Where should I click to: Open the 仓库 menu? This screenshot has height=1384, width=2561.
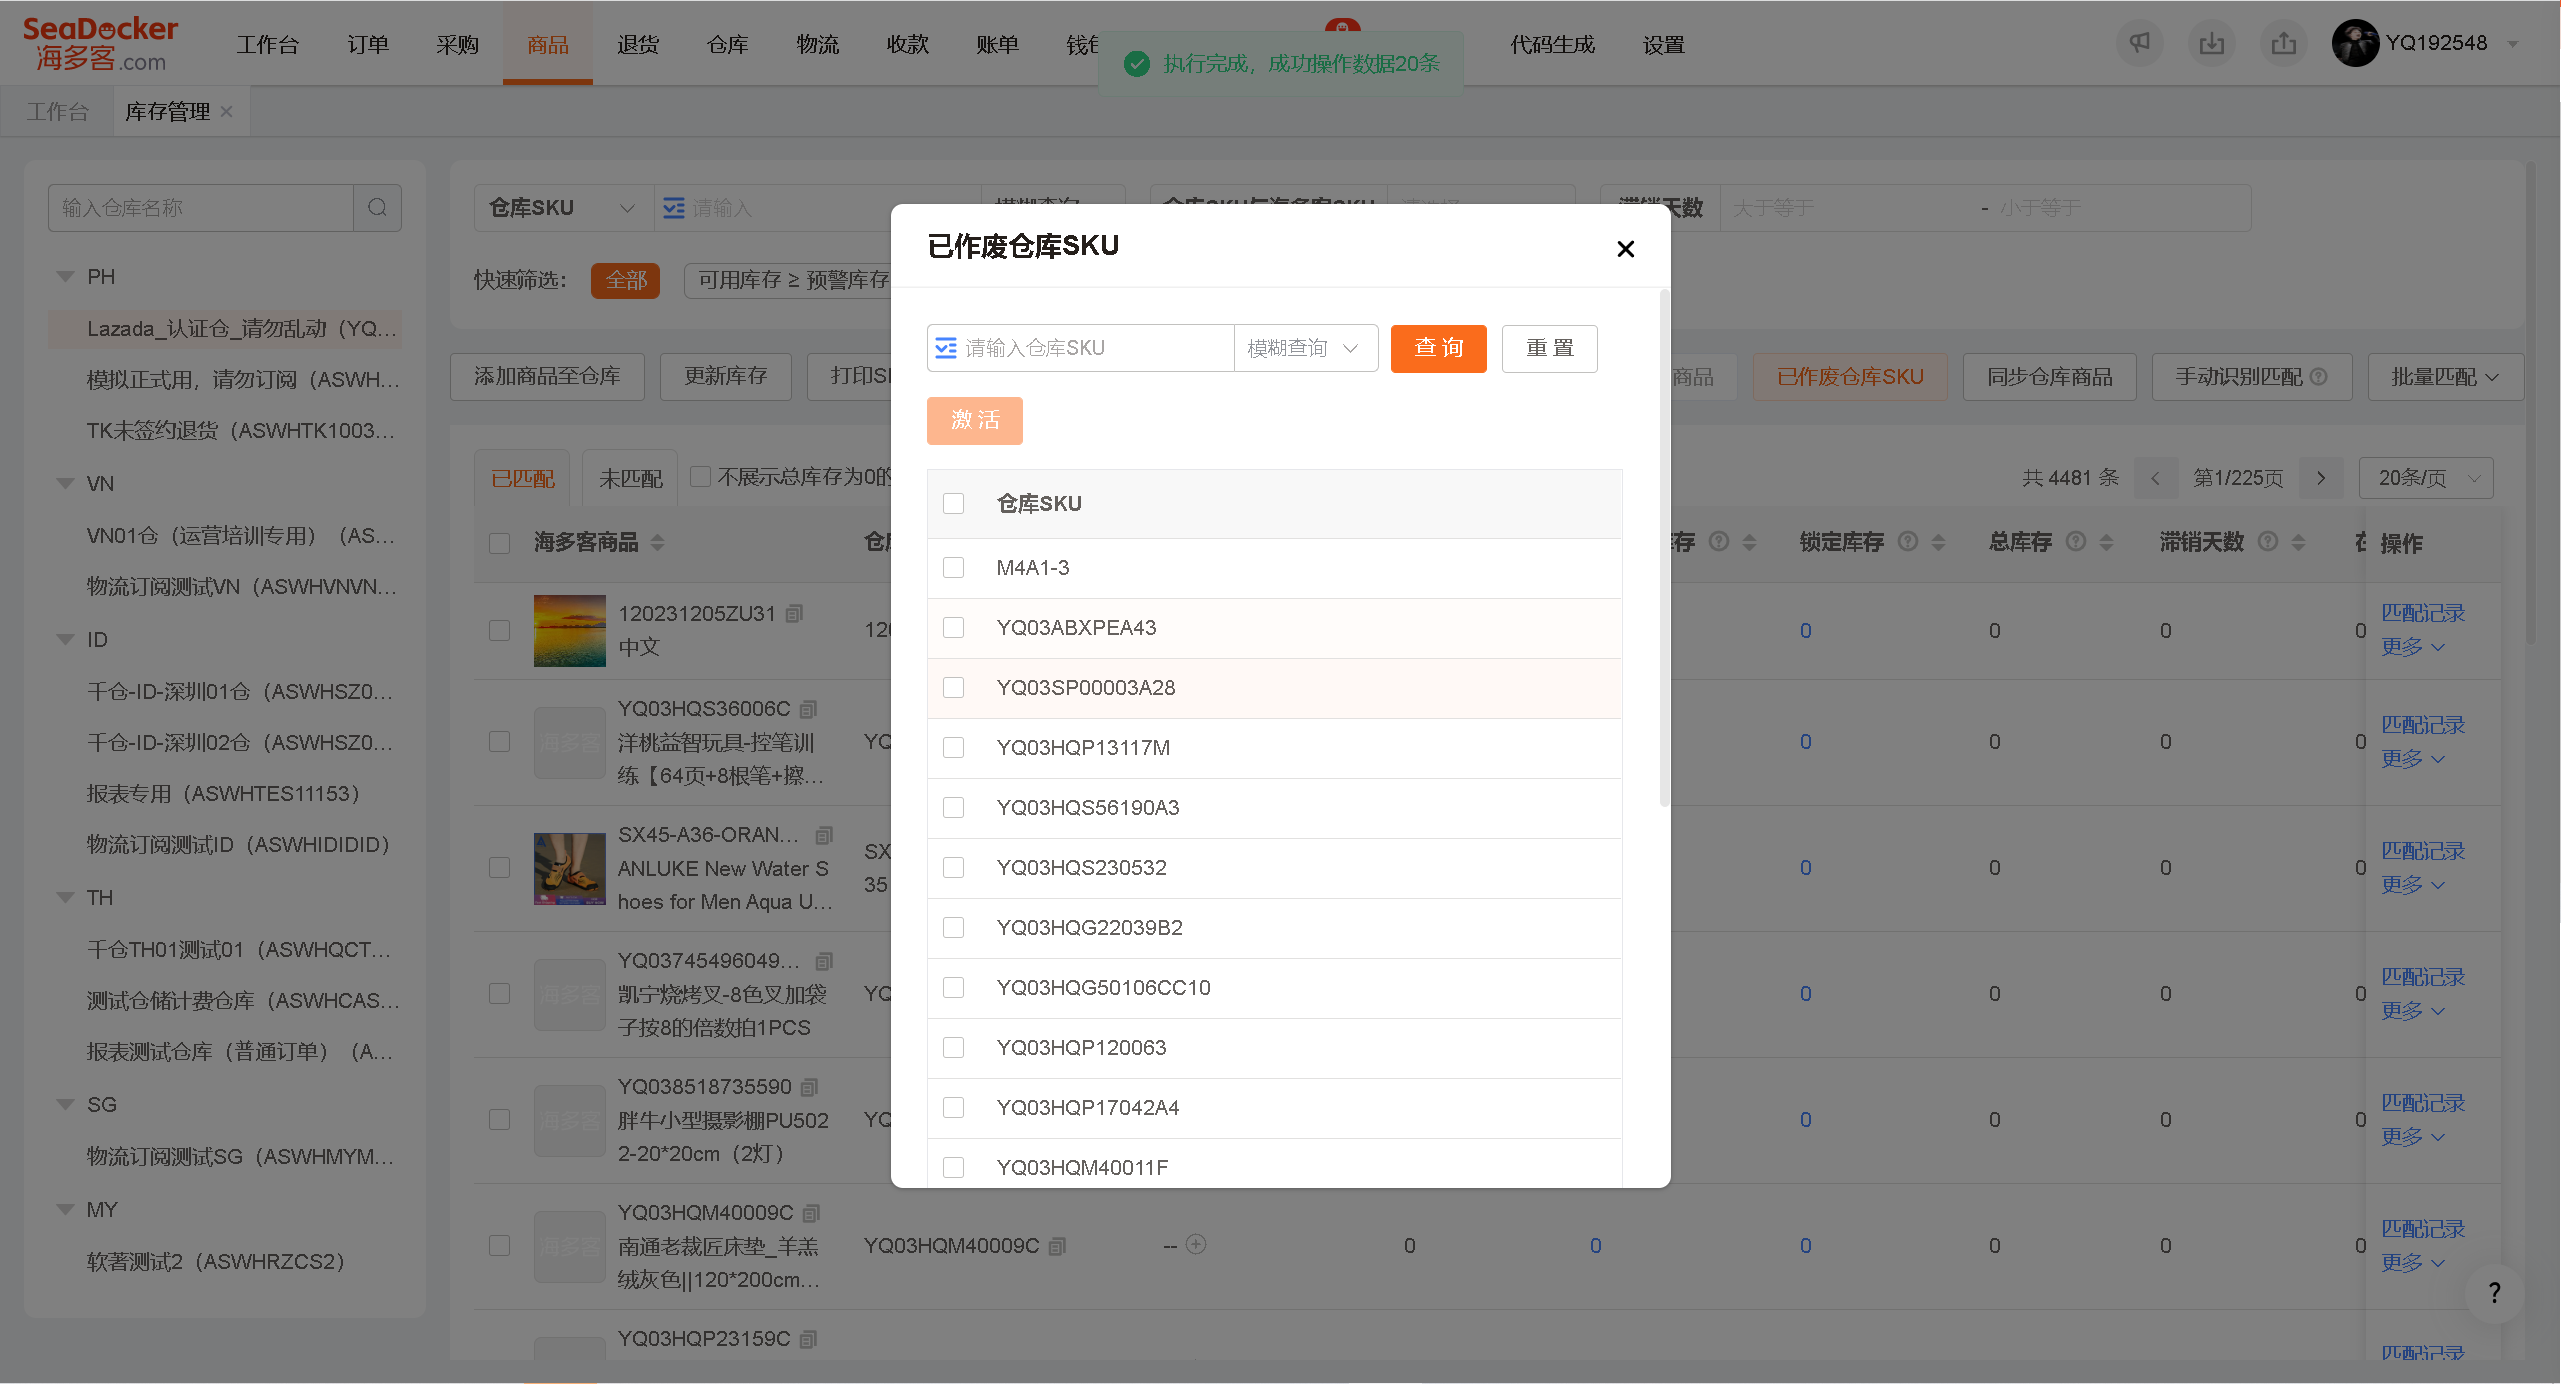pos(728,44)
